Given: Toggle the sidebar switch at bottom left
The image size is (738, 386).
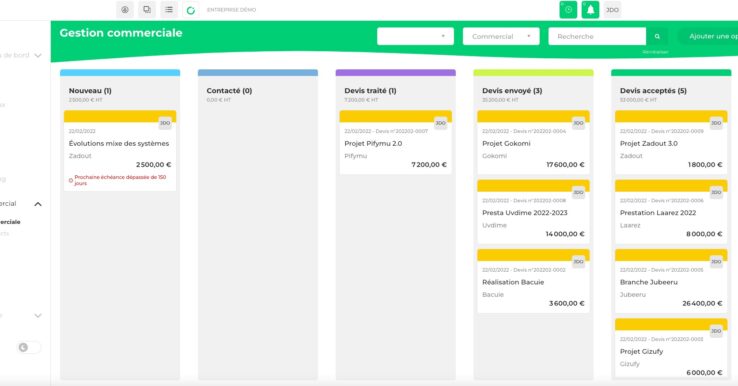Looking at the screenshot, I should pos(29,347).
